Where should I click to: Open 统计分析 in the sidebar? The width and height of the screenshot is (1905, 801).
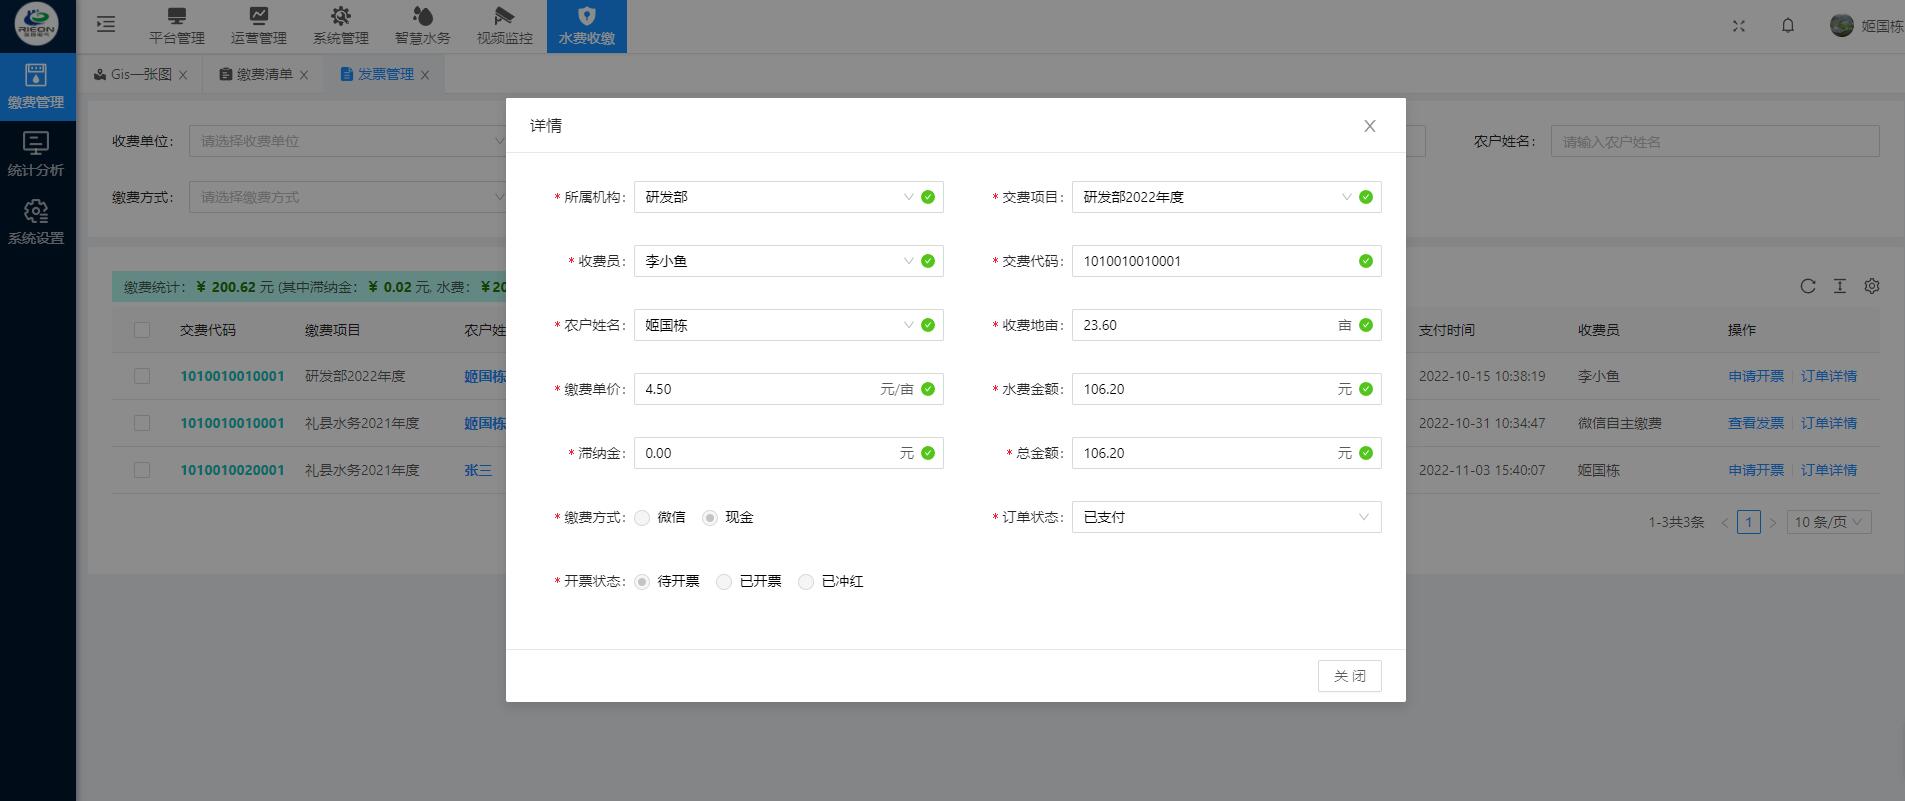click(36, 154)
